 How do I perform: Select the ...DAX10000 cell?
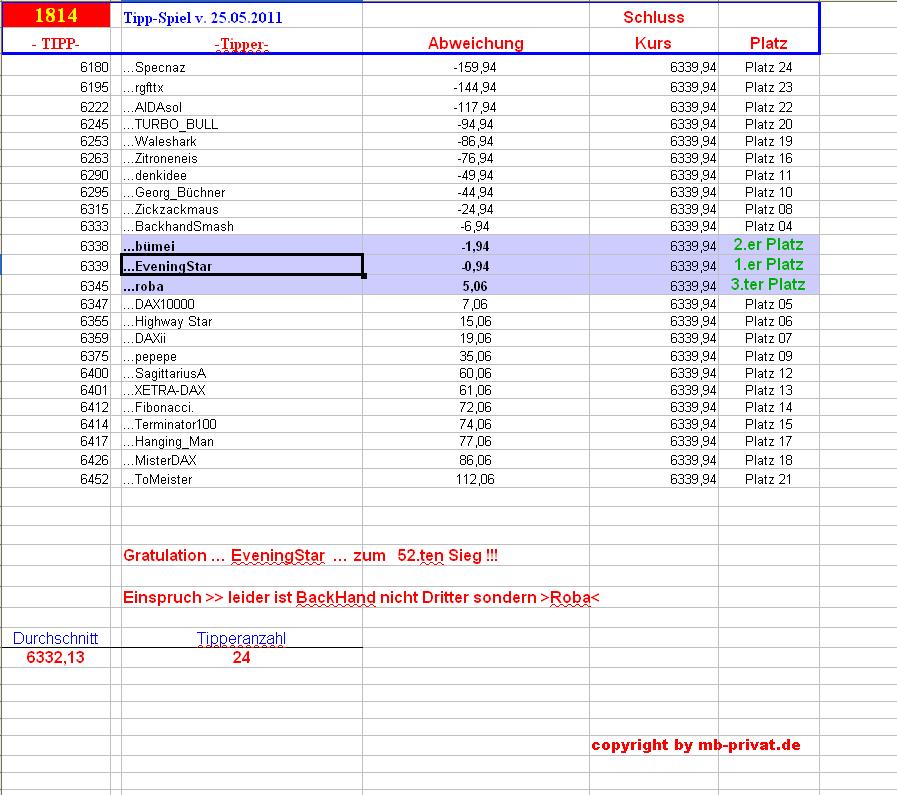click(241, 304)
